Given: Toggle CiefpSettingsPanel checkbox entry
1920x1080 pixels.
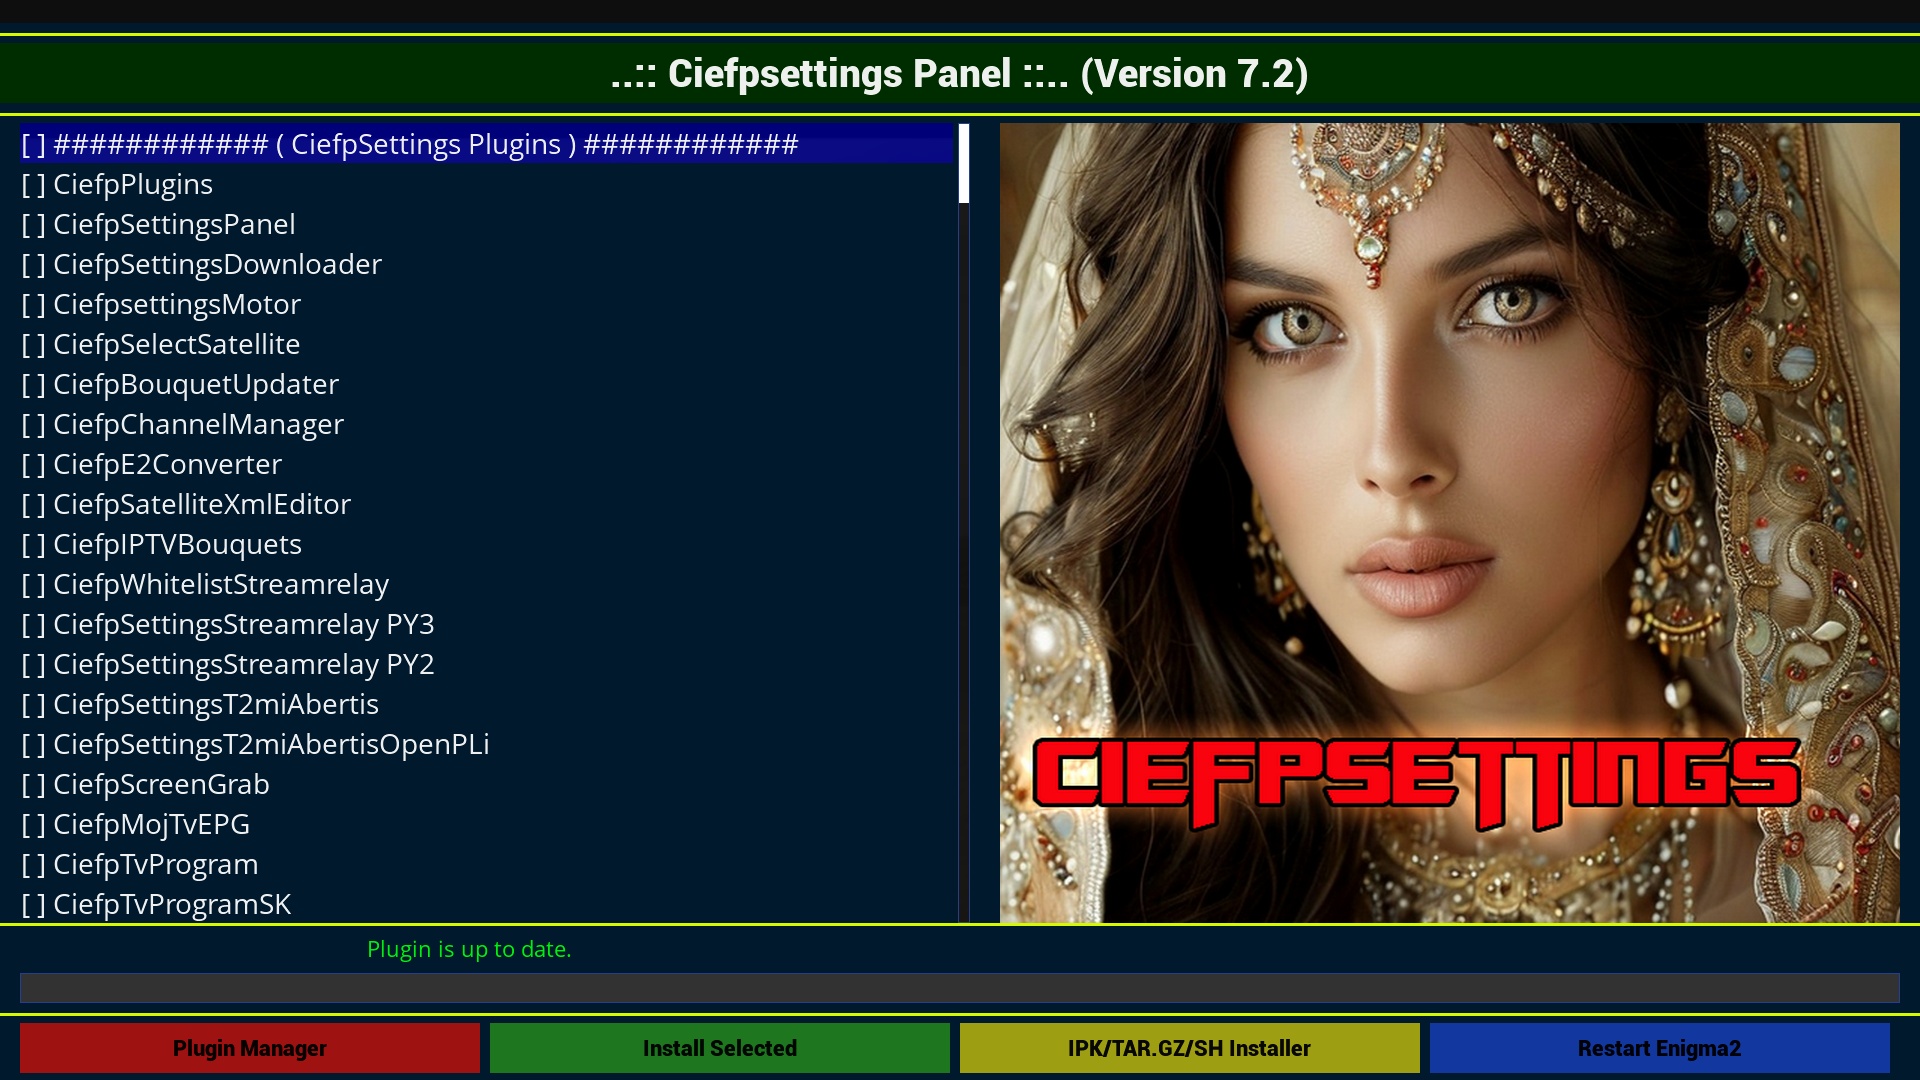Looking at the screenshot, I should pyautogui.click(x=488, y=224).
